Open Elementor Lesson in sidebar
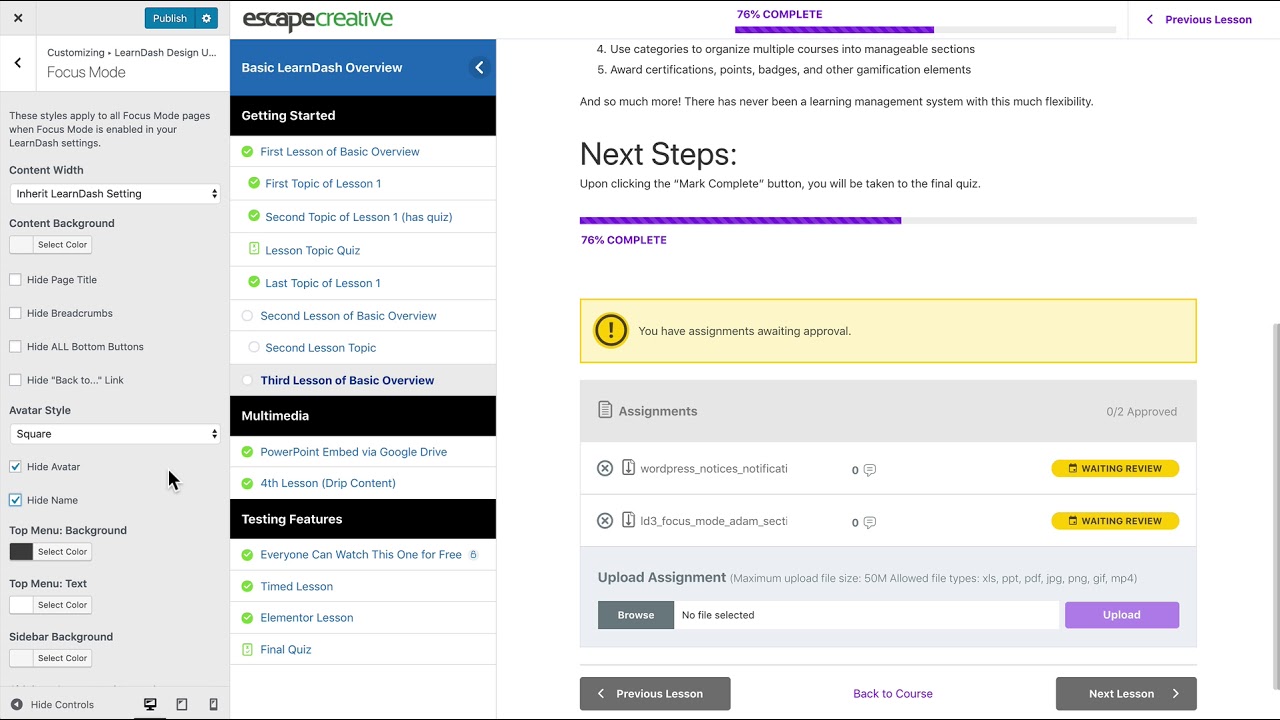 click(x=307, y=618)
